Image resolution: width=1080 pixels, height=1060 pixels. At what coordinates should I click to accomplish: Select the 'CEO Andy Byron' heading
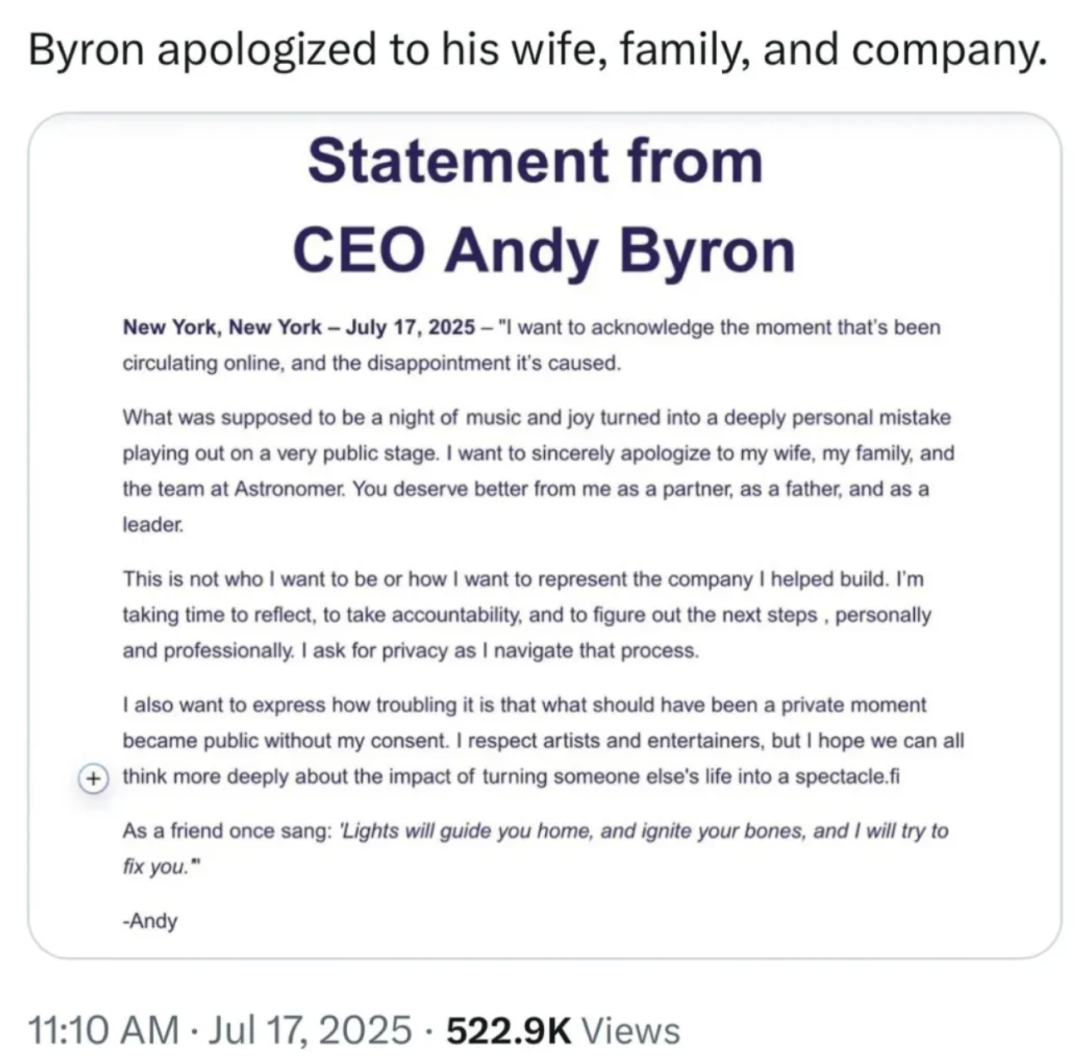544,251
